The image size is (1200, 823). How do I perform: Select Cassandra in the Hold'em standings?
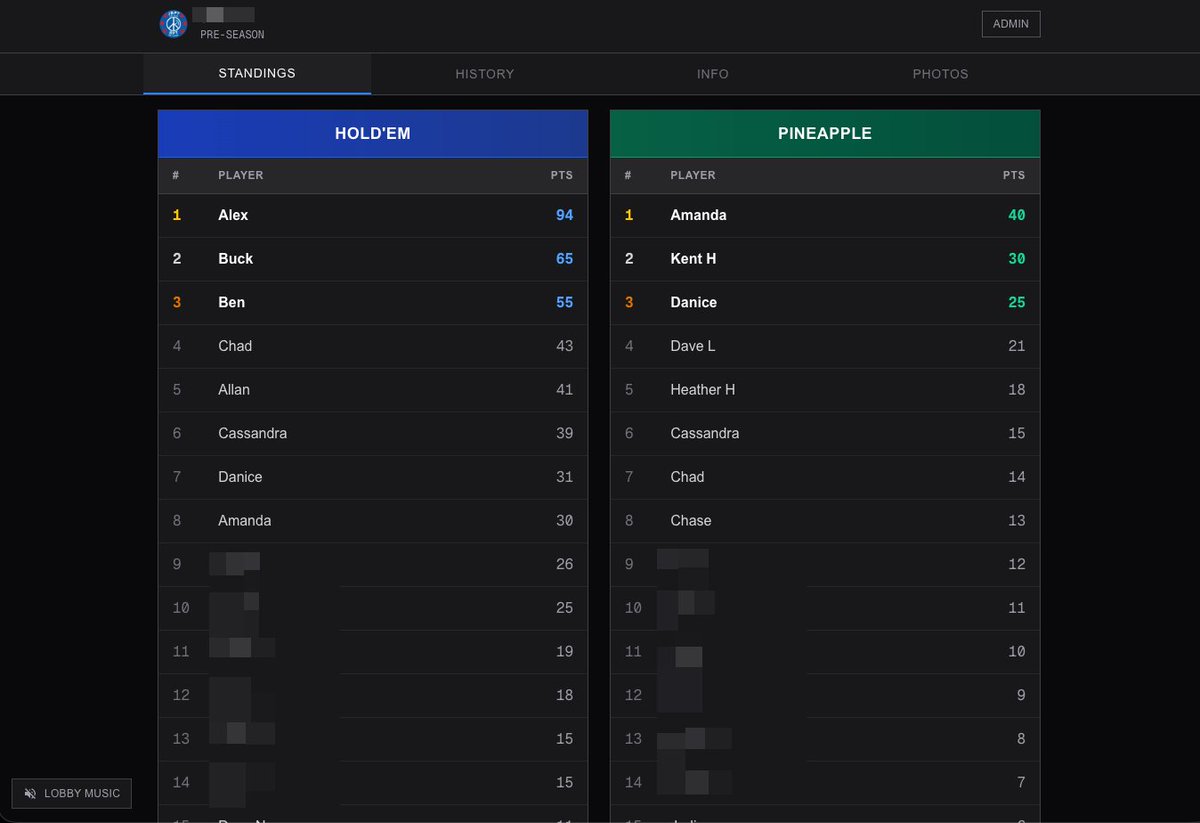373,433
